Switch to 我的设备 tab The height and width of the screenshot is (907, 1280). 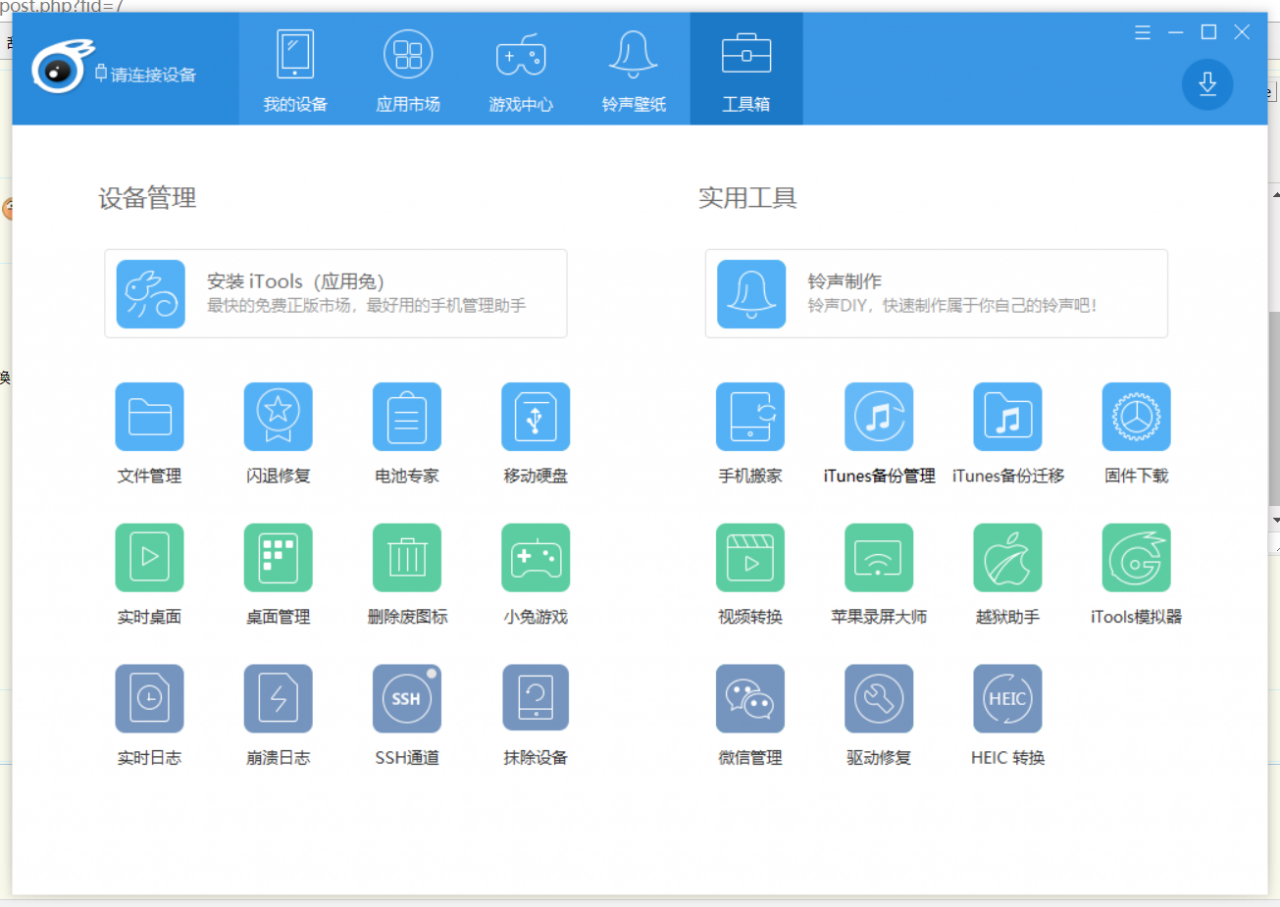pos(295,69)
